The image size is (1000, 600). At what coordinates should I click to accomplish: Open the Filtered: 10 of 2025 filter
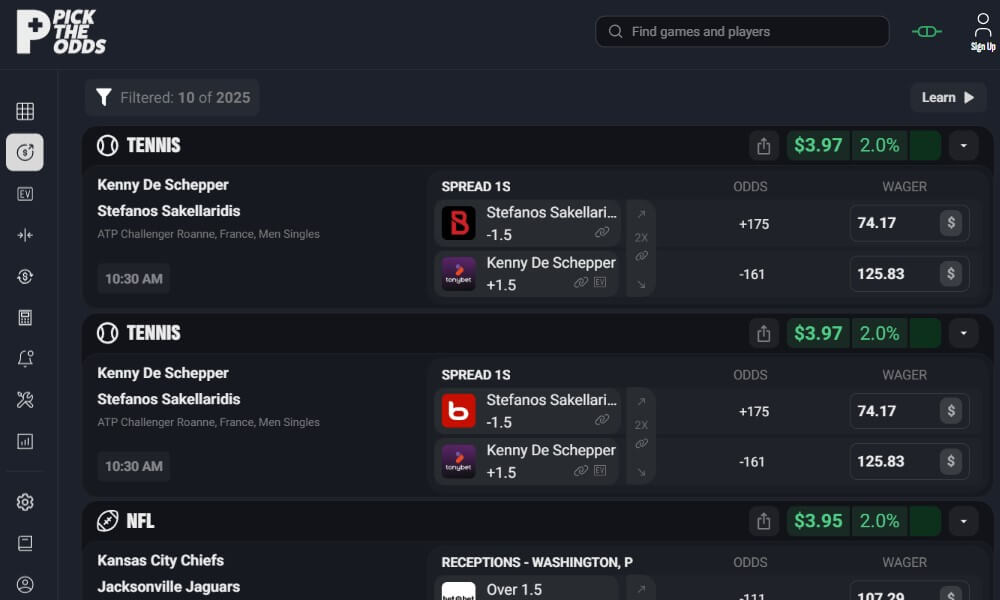[x=172, y=98]
